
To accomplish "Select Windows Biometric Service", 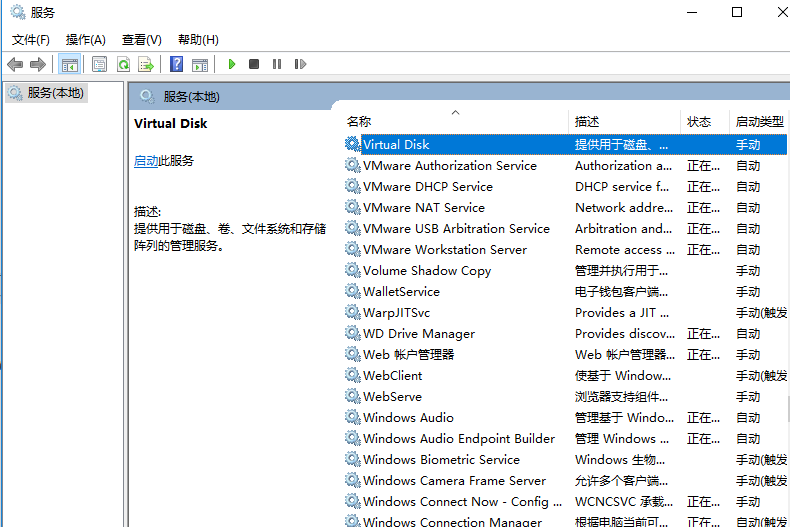I will point(565,459).
